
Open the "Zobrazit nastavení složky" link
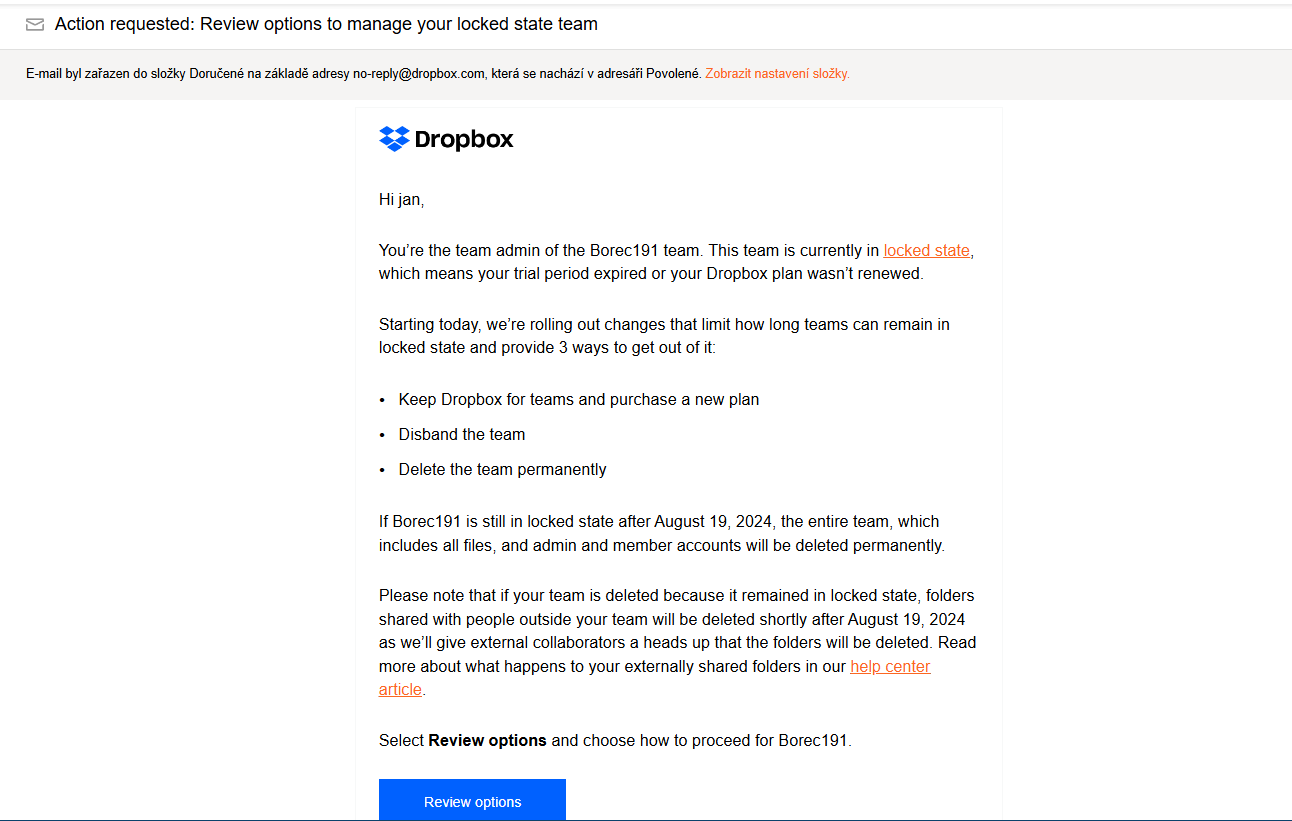(777, 74)
